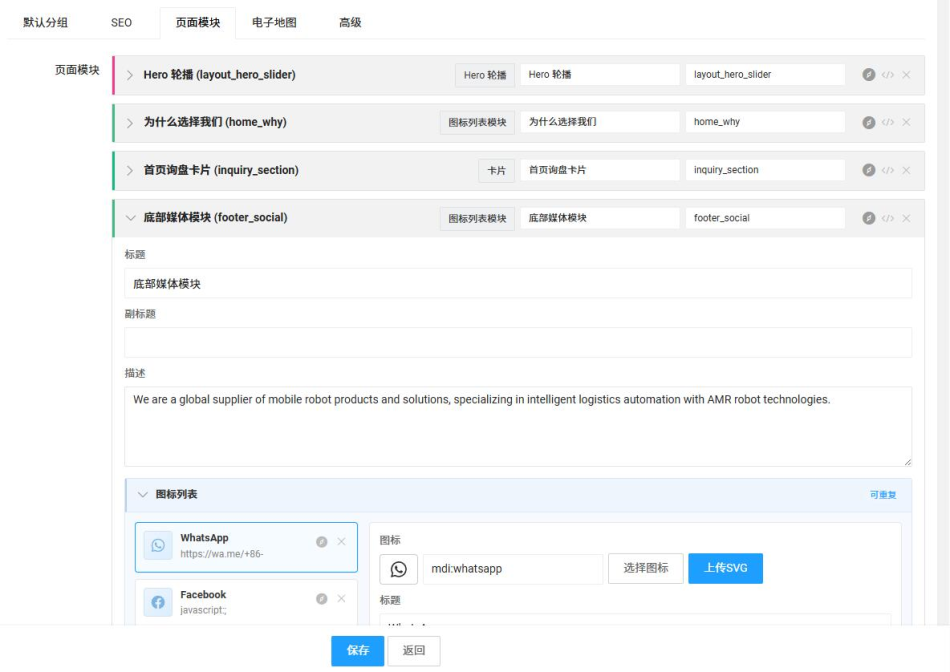Focus the layout_hero_slider identifier field
This screenshot has height=672, width=950.
(765, 75)
